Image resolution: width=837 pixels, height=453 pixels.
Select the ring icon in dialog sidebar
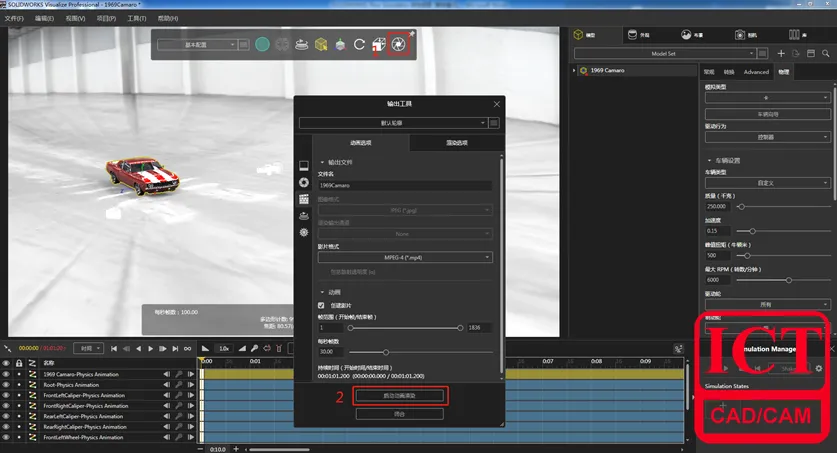[x=304, y=182]
